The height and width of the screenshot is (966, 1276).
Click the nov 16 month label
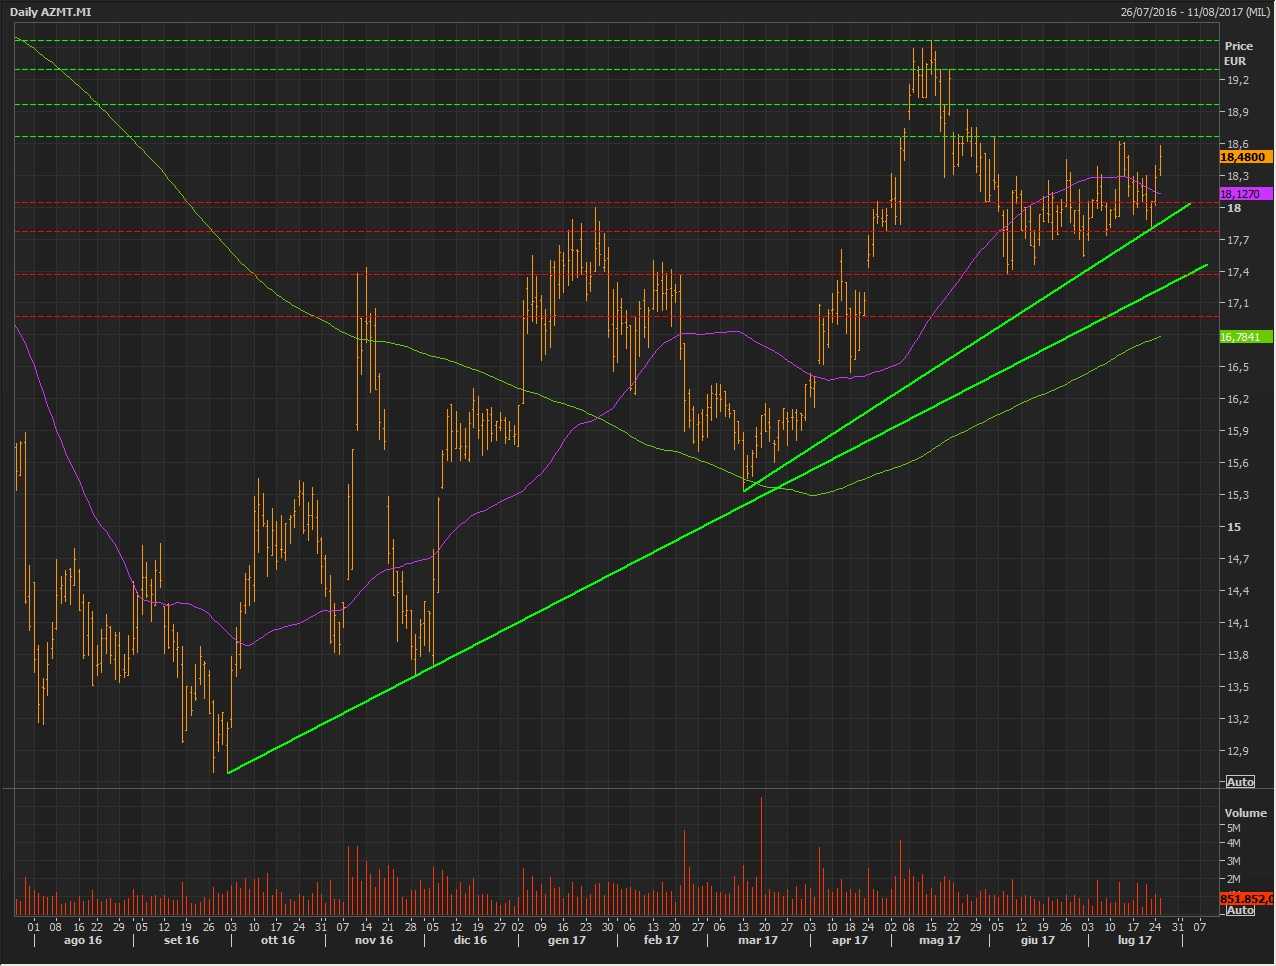pyautogui.click(x=374, y=940)
